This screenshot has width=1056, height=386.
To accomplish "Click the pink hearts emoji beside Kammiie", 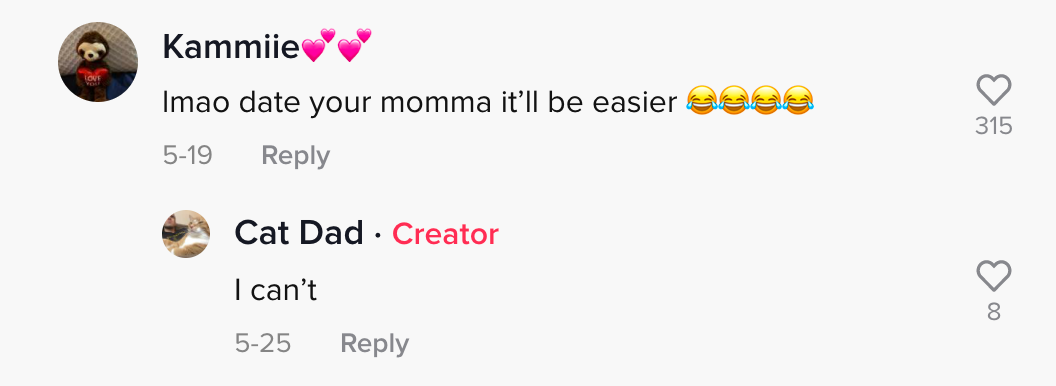I will [x=336, y=45].
